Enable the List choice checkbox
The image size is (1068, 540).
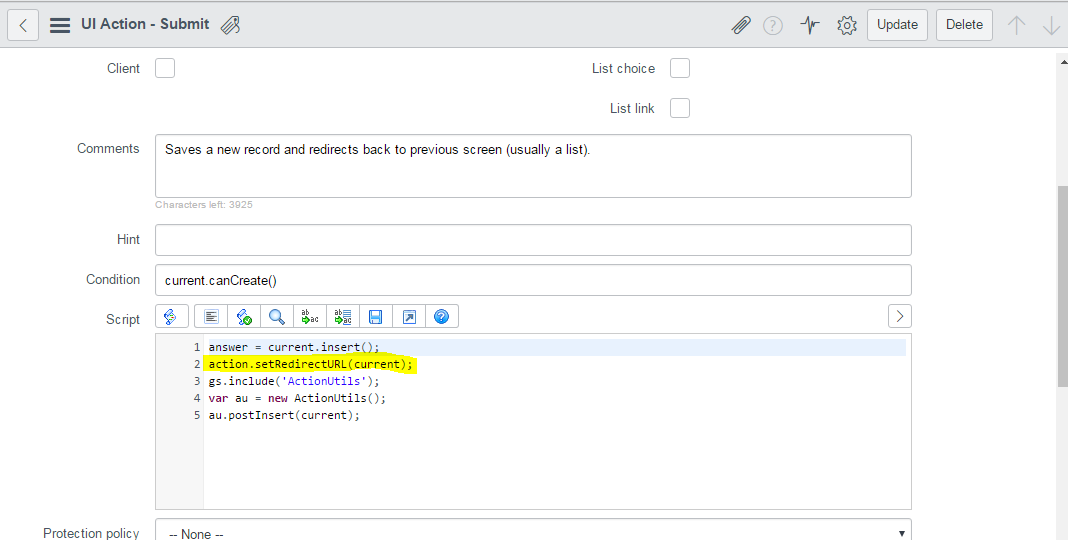click(680, 68)
